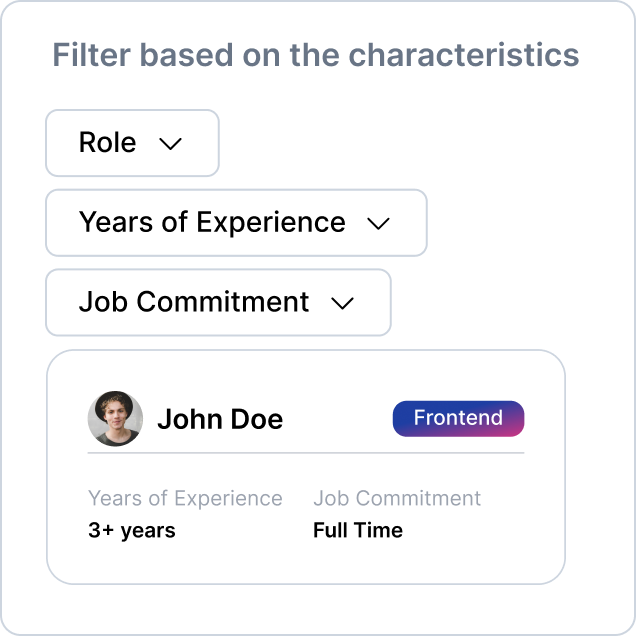
Task: Click the divider line beneath John Doe
Action: point(306,452)
